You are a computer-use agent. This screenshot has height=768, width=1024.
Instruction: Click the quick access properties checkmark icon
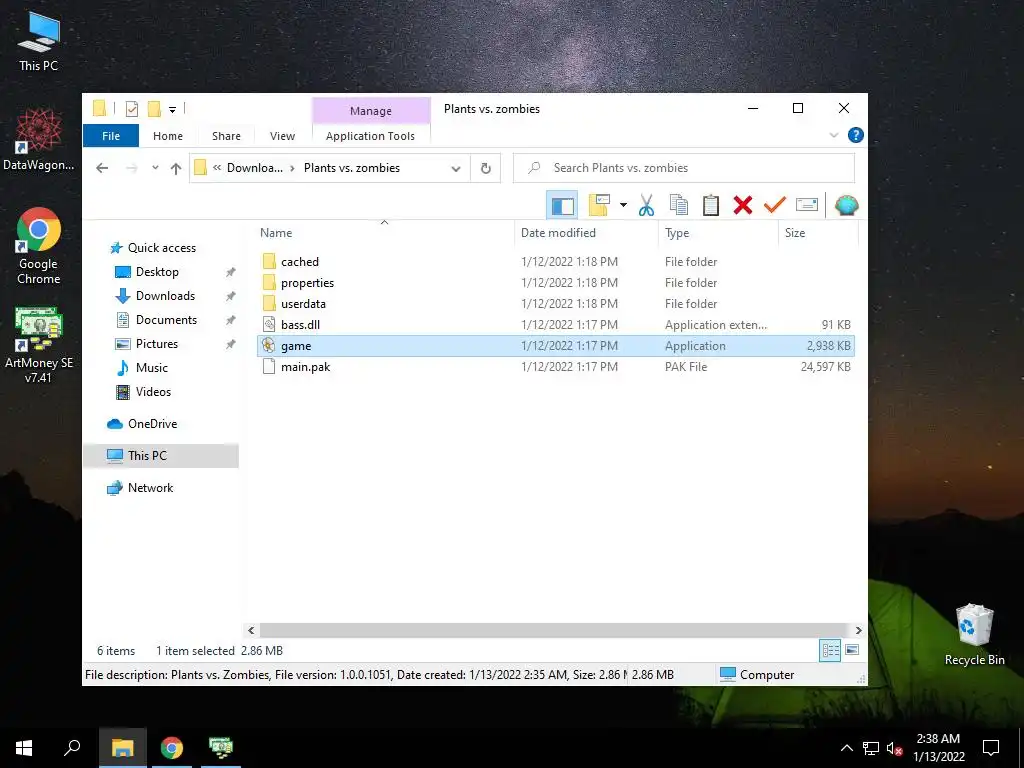pyautogui.click(x=132, y=109)
